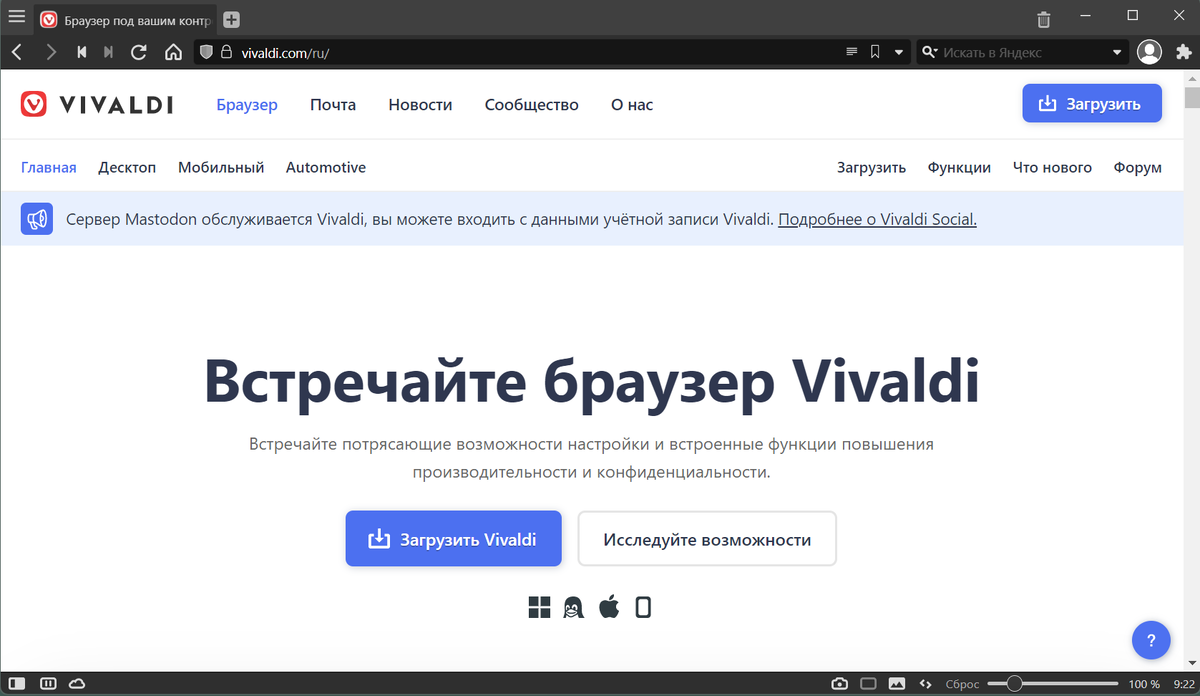1200x696 pixels.
Task: Open the tracker blocker shield icon
Action: [x=207, y=52]
